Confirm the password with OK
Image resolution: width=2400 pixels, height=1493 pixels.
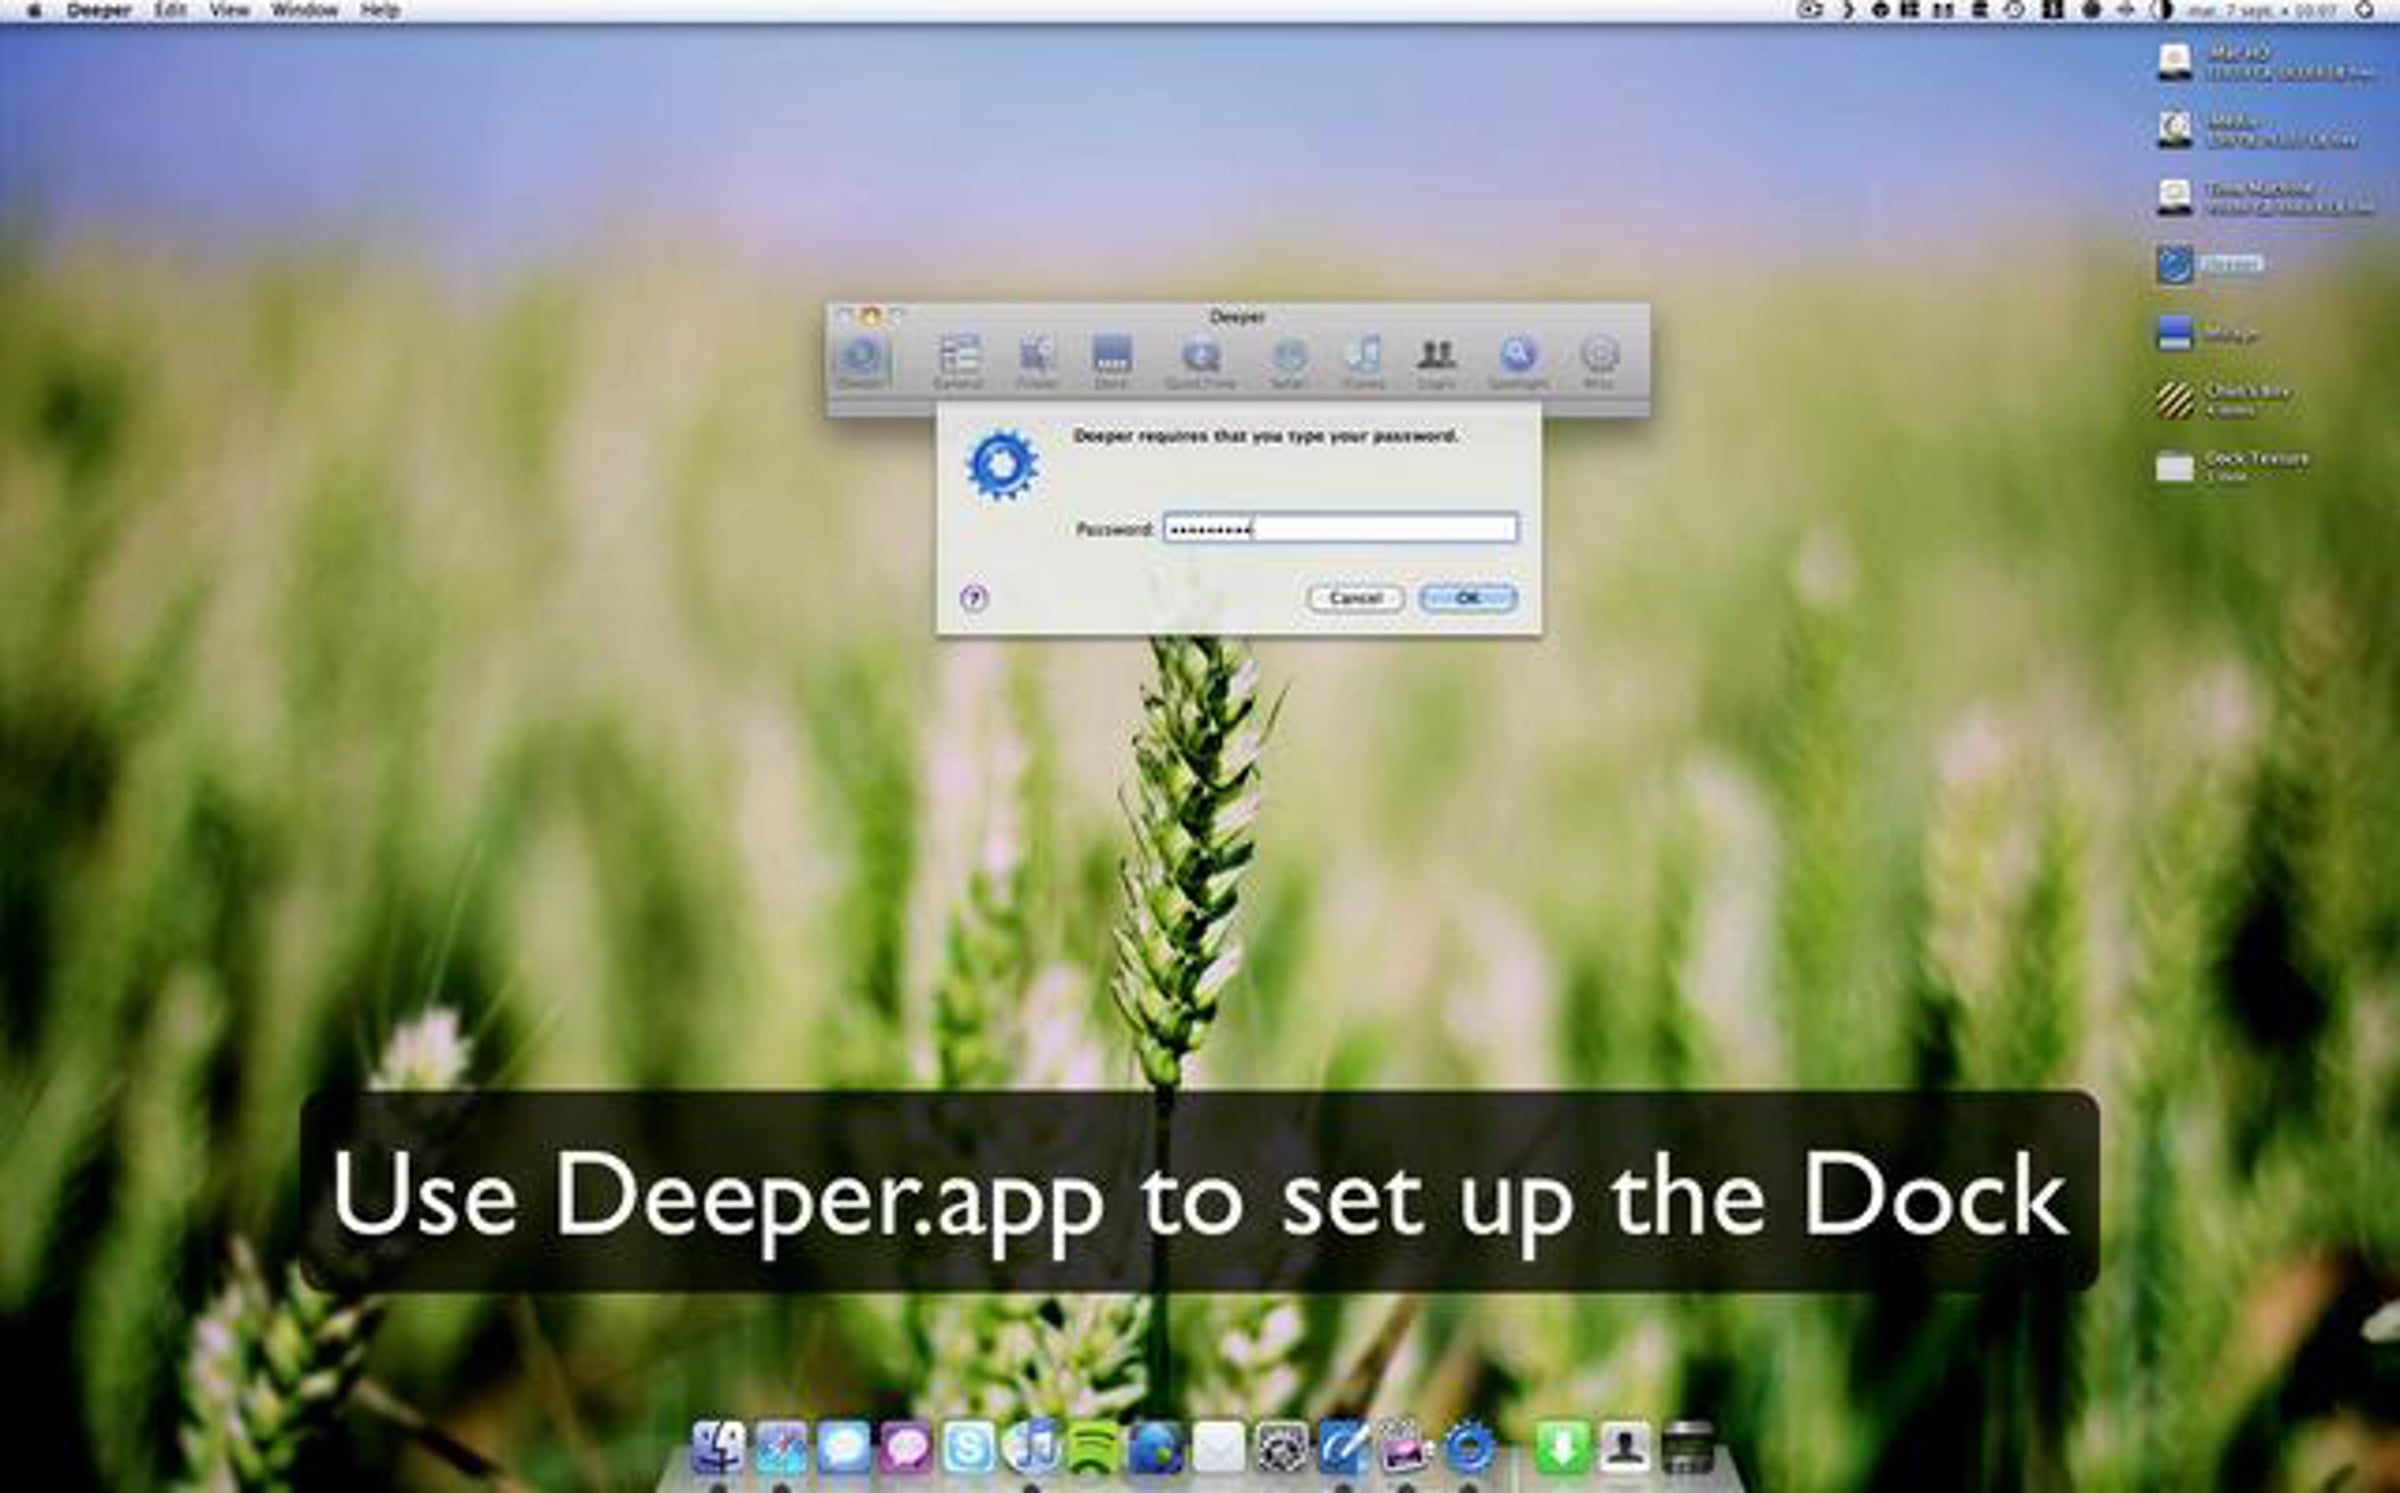coord(1467,598)
